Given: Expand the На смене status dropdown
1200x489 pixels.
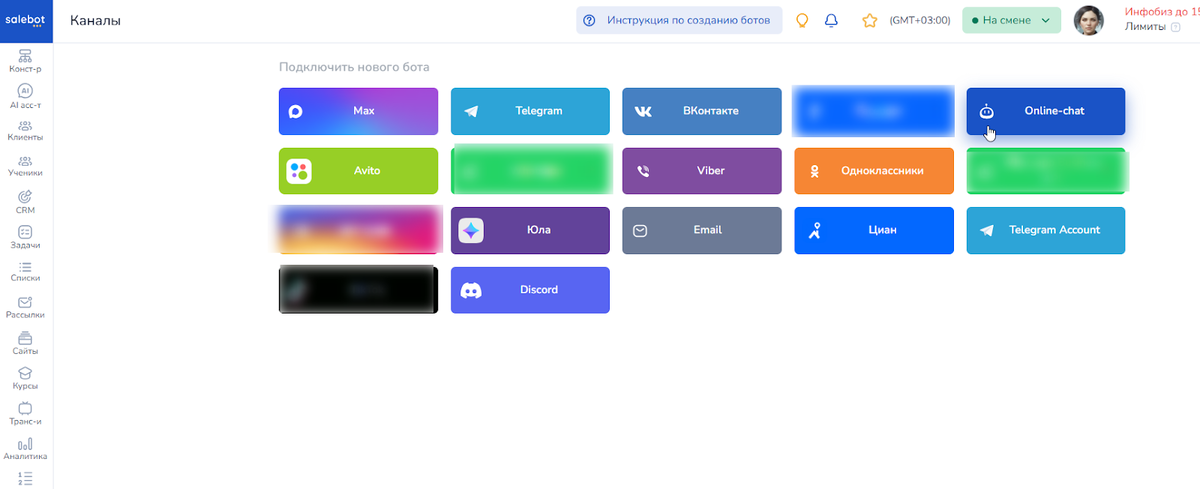Looking at the screenshot, I should click(x=1011, y=20).
